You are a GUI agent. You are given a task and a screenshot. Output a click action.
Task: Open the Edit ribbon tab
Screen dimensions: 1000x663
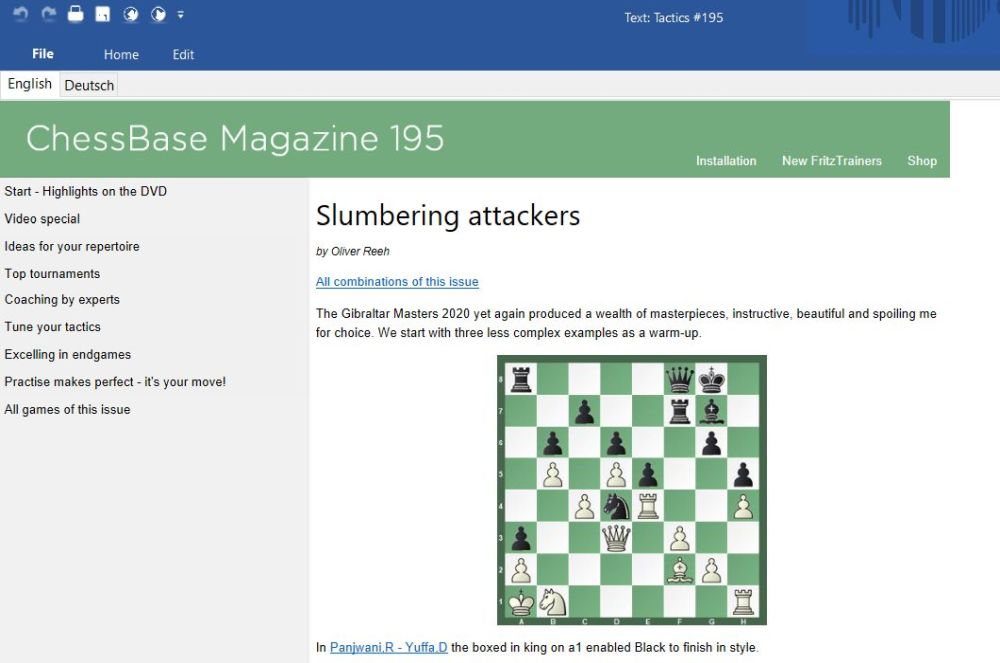tap(183, 55)
